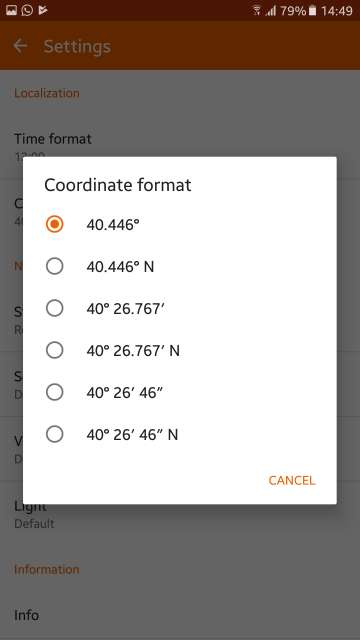Open the Time format setting
This screenshot has height=640, width=360.
click(x=180, y=146)
